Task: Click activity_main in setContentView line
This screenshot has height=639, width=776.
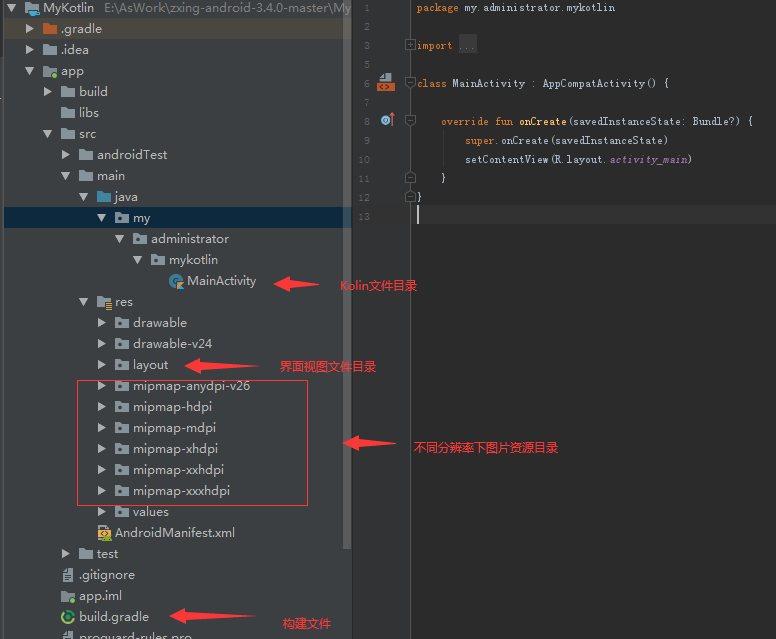Action: pyautogui.click(x=648, y=159)
